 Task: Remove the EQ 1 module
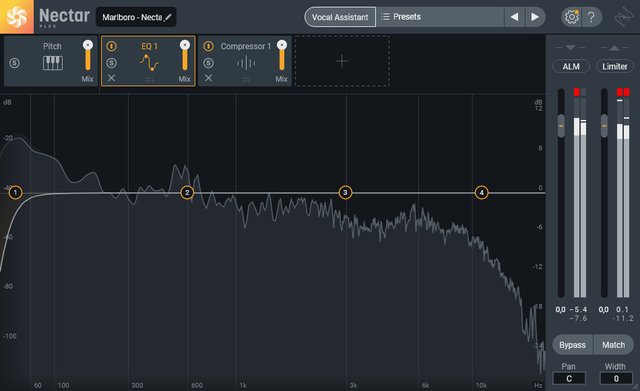111,78
